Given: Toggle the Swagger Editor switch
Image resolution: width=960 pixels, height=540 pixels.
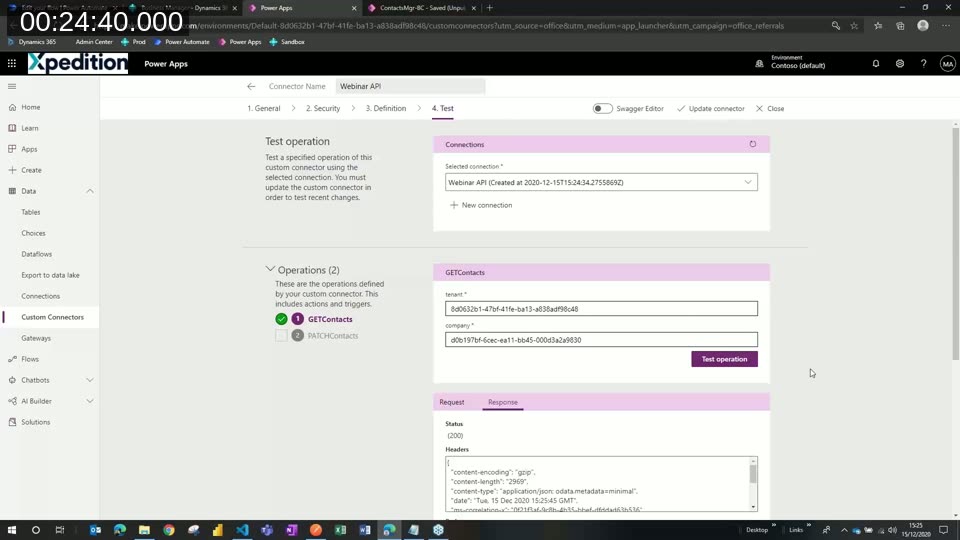Looking at the screenshot, I should pos(602,108).
